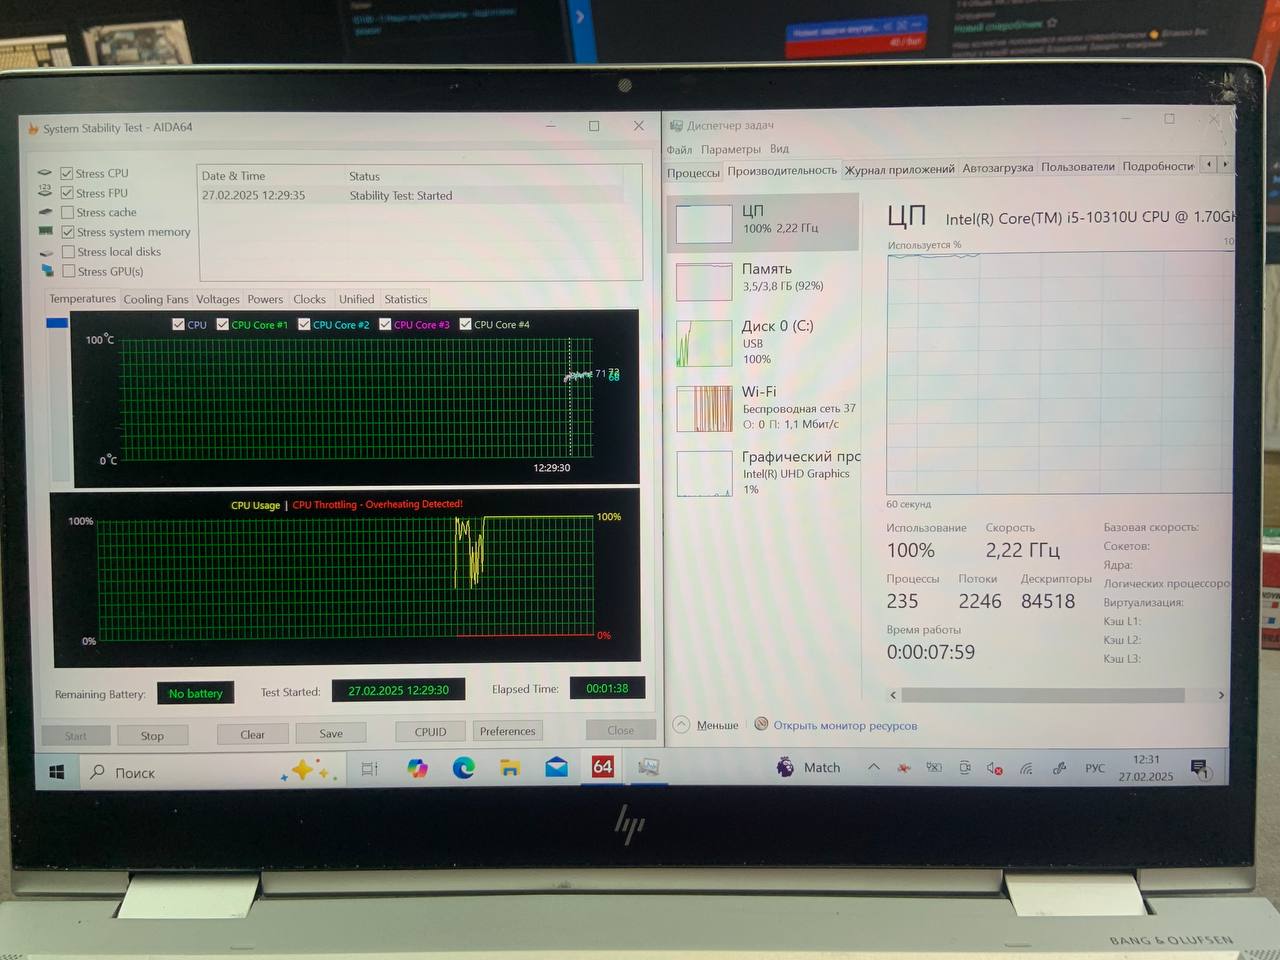1280x960 pixels.
Task: Select the blue temperature graph color swatch
Action: 57,323
